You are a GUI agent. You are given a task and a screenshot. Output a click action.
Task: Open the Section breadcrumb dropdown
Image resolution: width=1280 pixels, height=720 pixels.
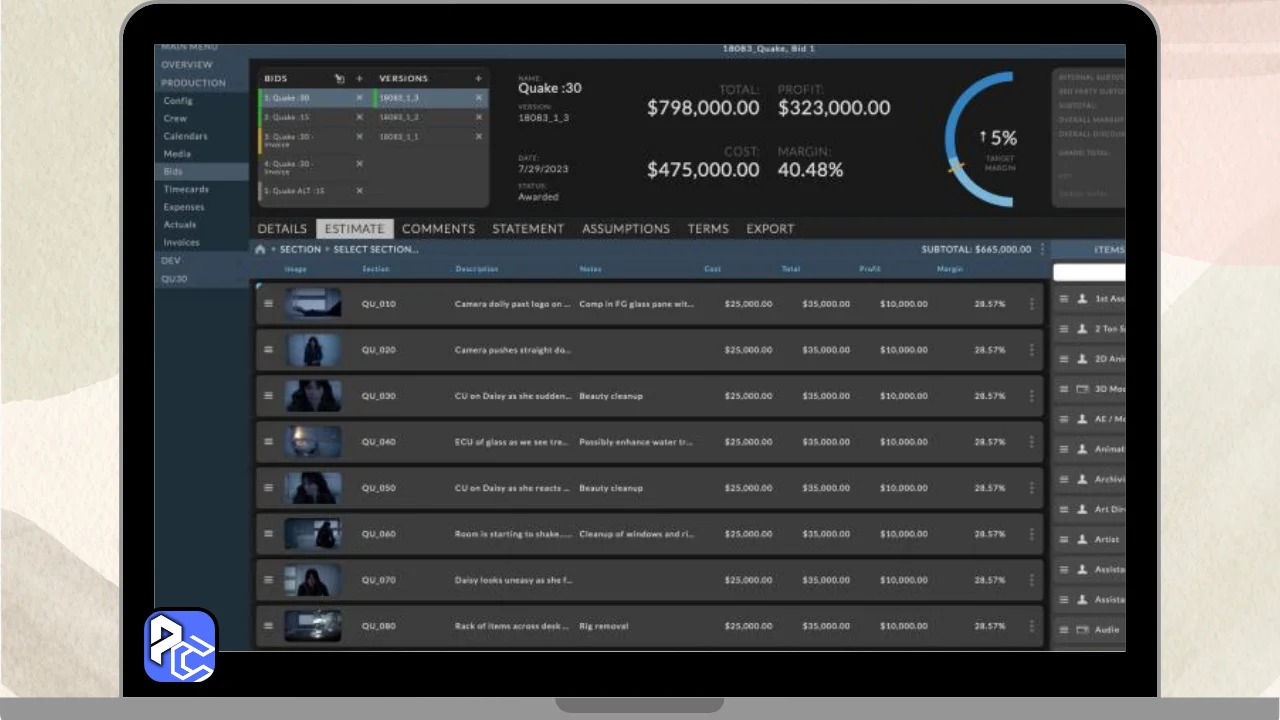(300, 249)
